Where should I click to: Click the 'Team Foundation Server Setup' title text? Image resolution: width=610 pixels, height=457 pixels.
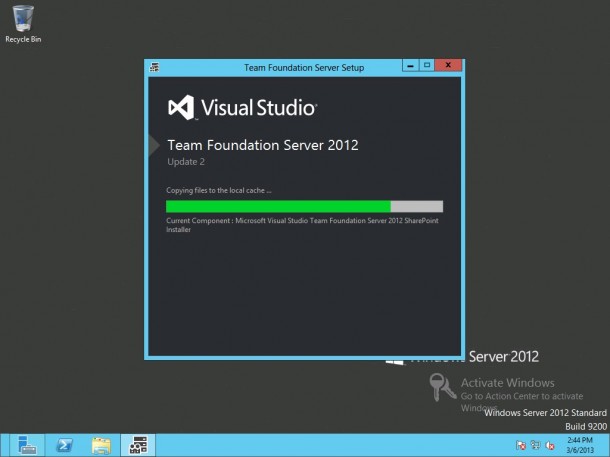coord(304,68)
